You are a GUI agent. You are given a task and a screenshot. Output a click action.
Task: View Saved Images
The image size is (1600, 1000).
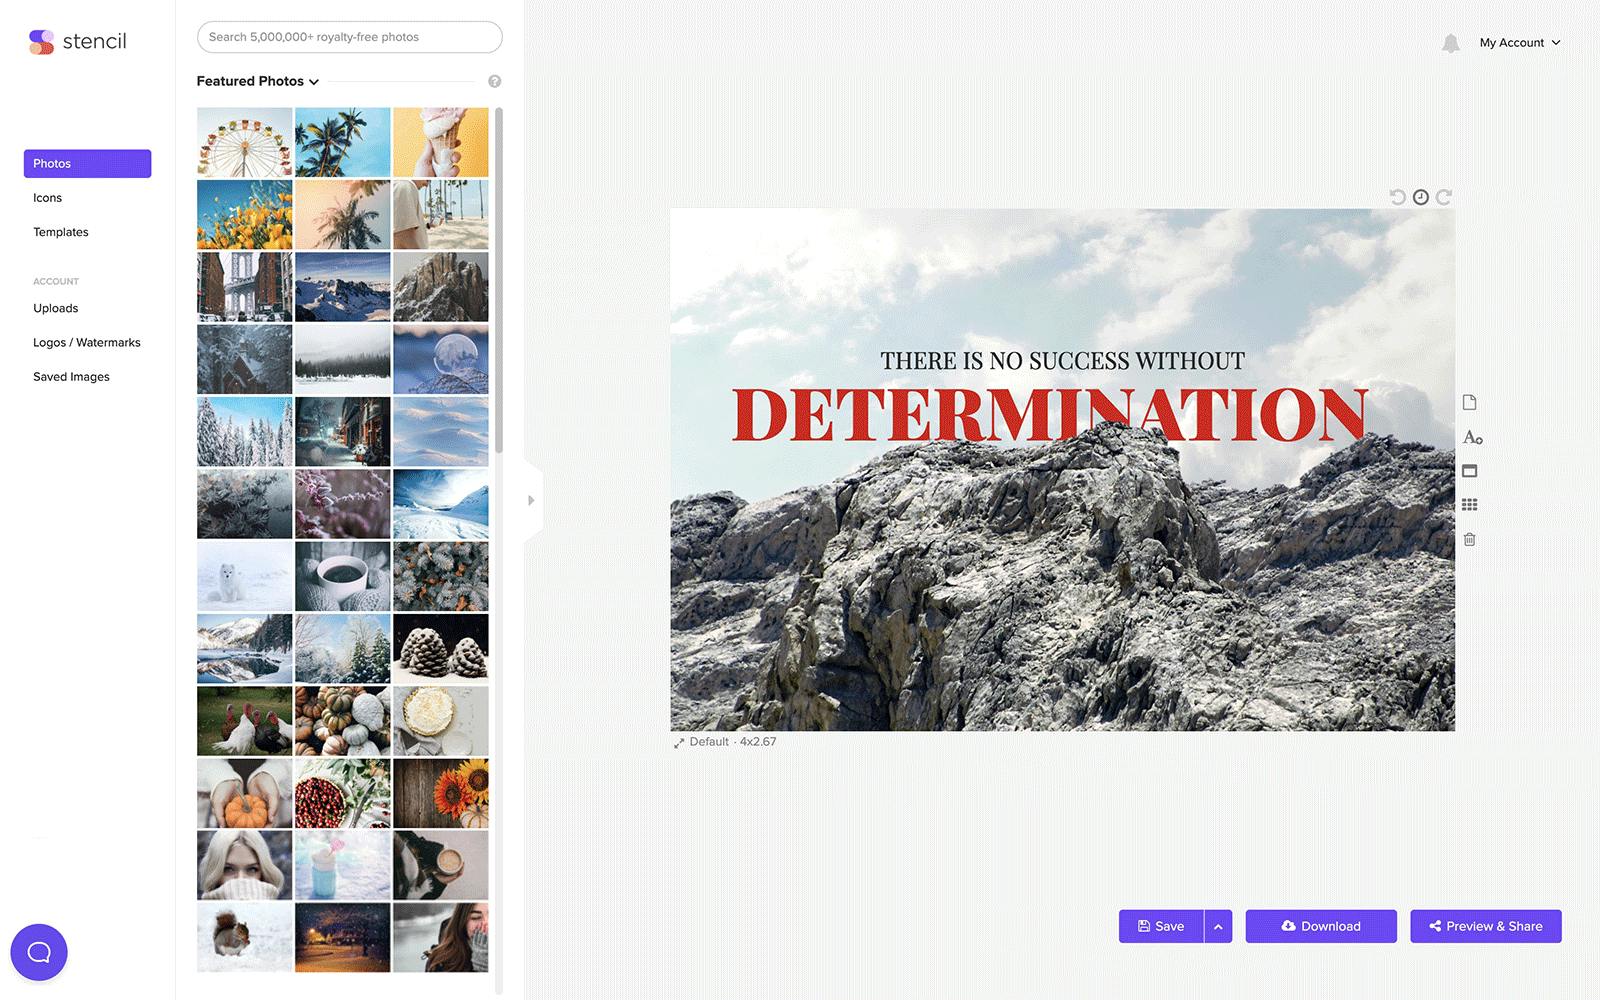(x=71, y=377)
